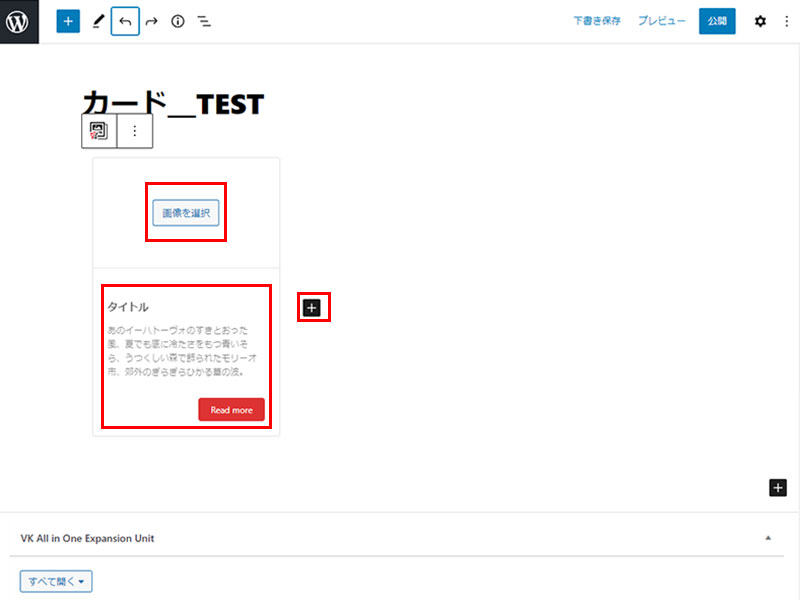Select the pencil Tools icon

(x=98, y=21)
